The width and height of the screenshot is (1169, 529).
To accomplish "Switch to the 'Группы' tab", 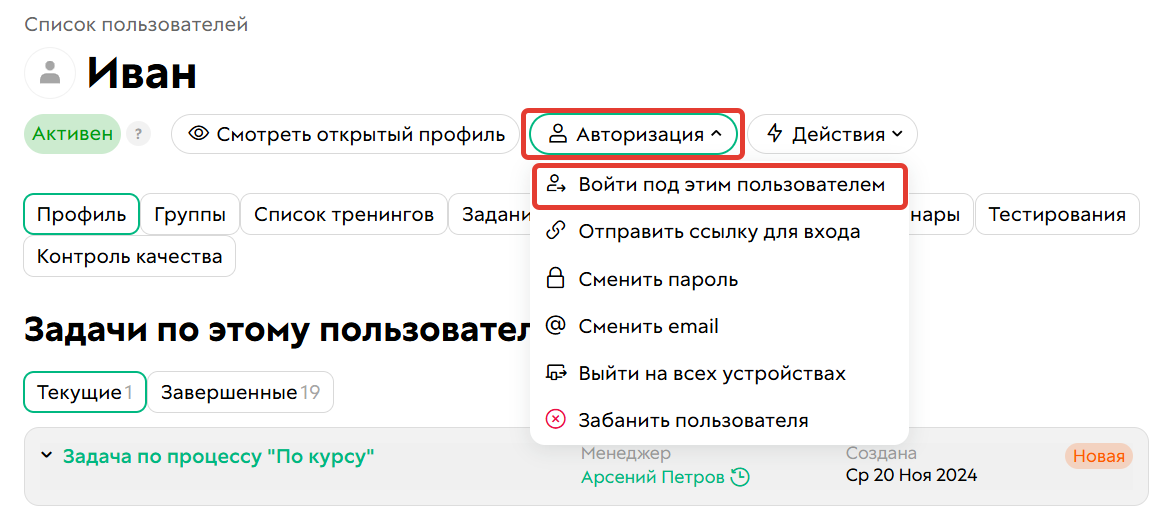I will click(x=190, y=215).
